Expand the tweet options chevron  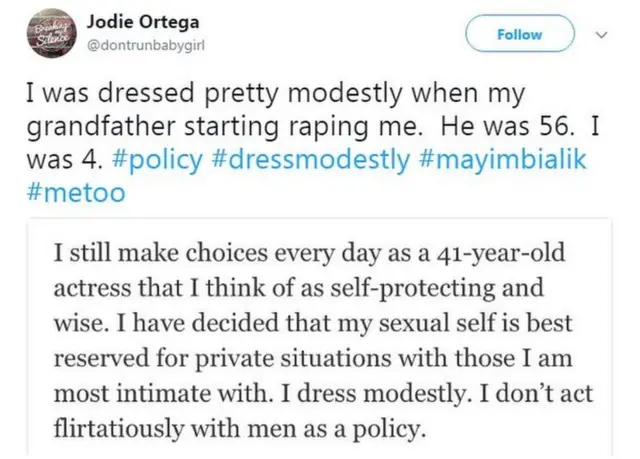601,35
